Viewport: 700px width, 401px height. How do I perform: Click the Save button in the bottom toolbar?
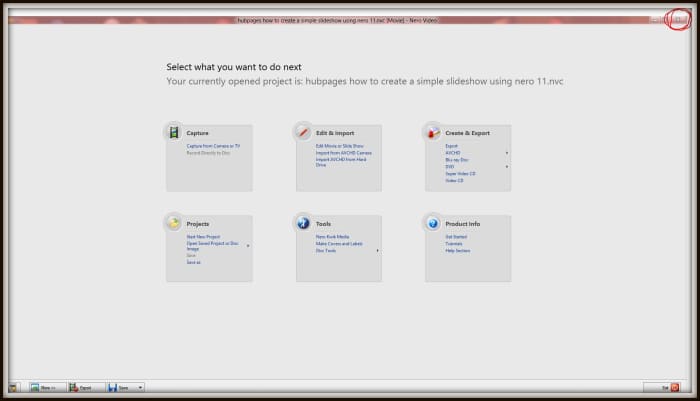121,388
